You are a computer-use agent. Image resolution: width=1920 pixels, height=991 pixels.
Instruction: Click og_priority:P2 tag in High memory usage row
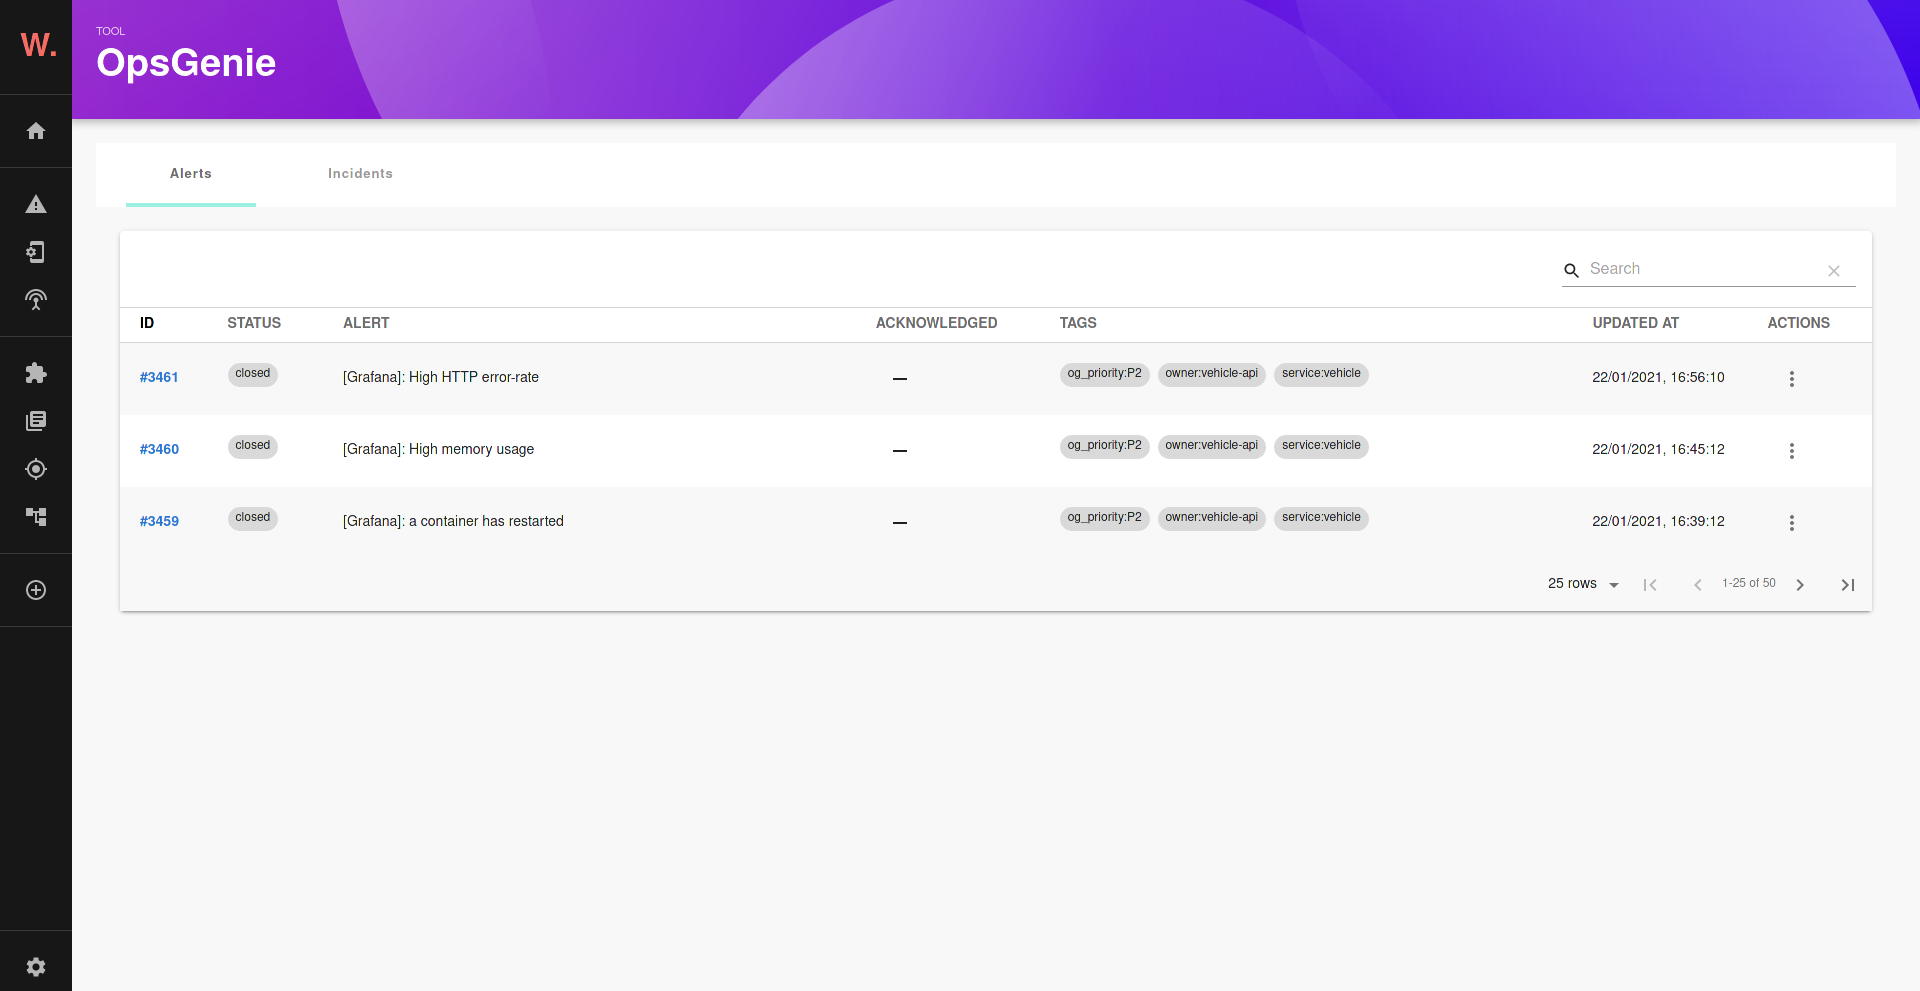click(x=1104, y=446)
